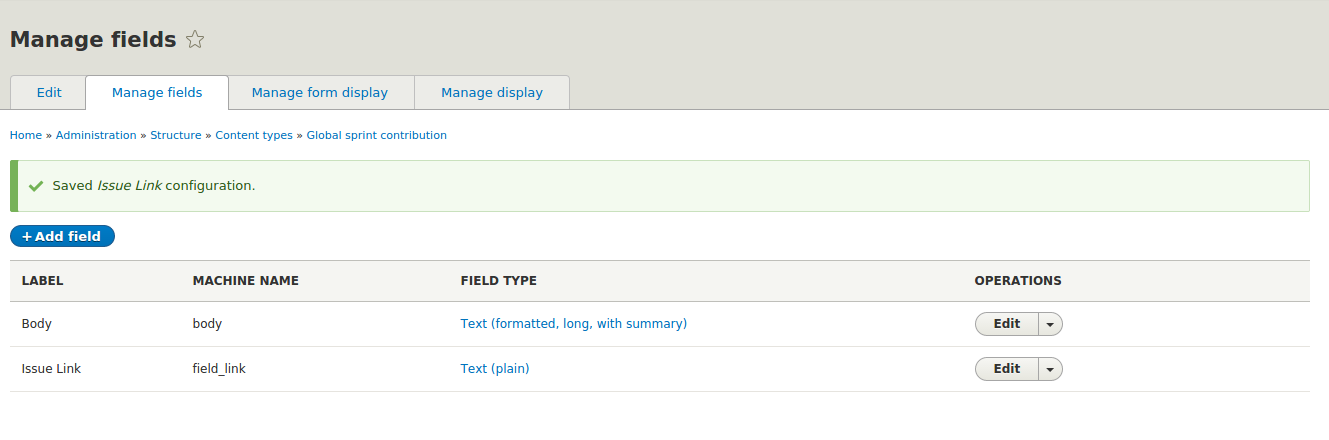Follow the Home breadcrumb link
Viewport: 1329px width, 440px height.
tap(26, 135)
